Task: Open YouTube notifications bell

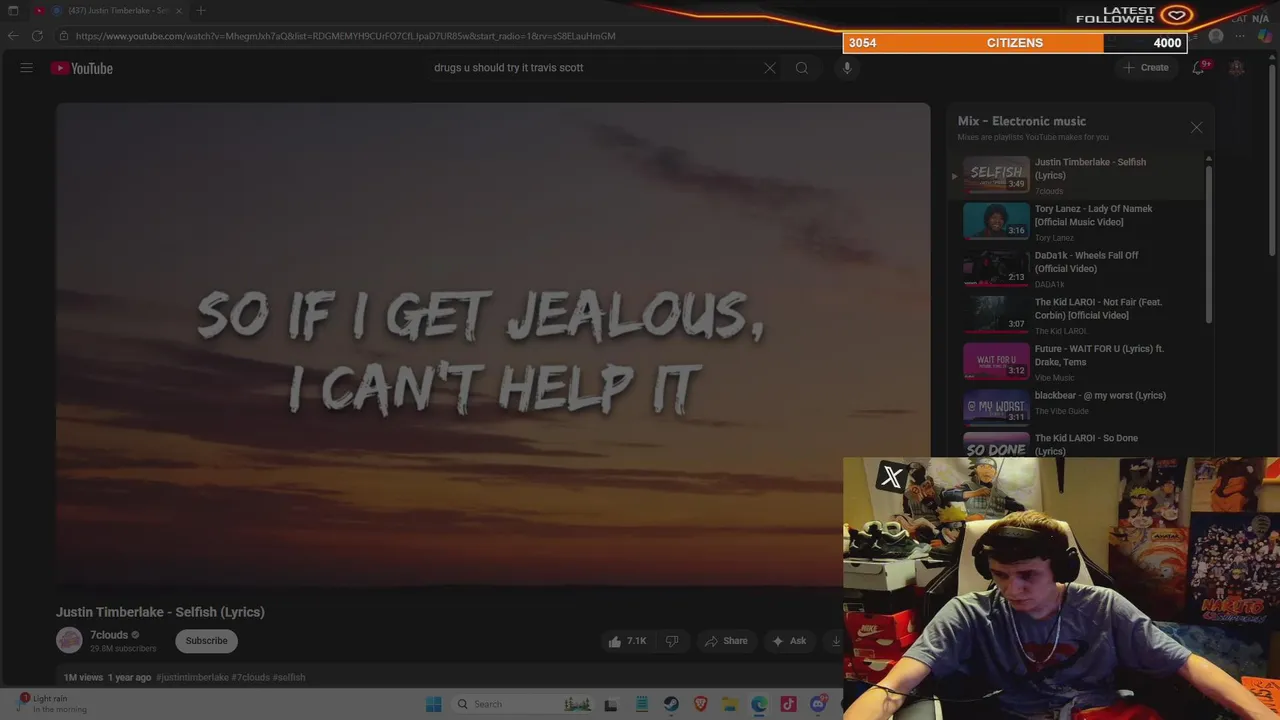Action: click(1199, 68)
